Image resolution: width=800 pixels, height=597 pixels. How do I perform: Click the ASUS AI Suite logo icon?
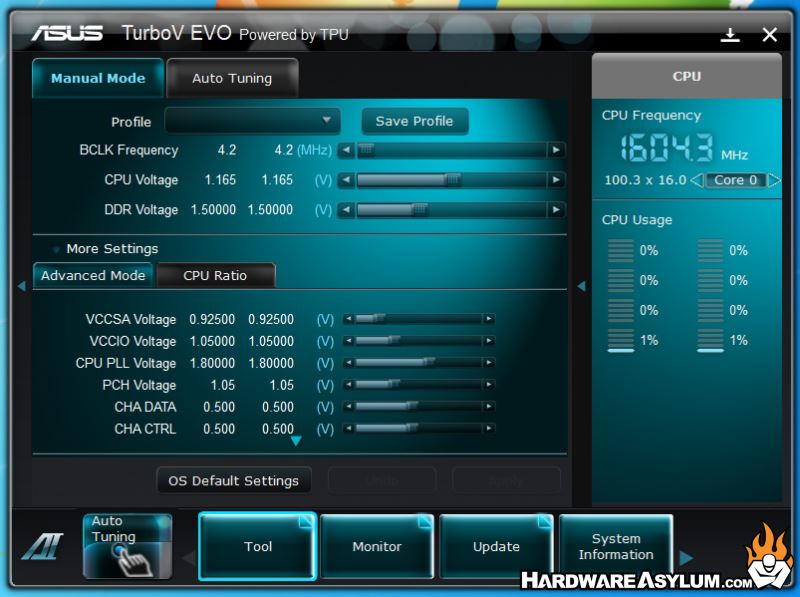(x=42, y=546)
